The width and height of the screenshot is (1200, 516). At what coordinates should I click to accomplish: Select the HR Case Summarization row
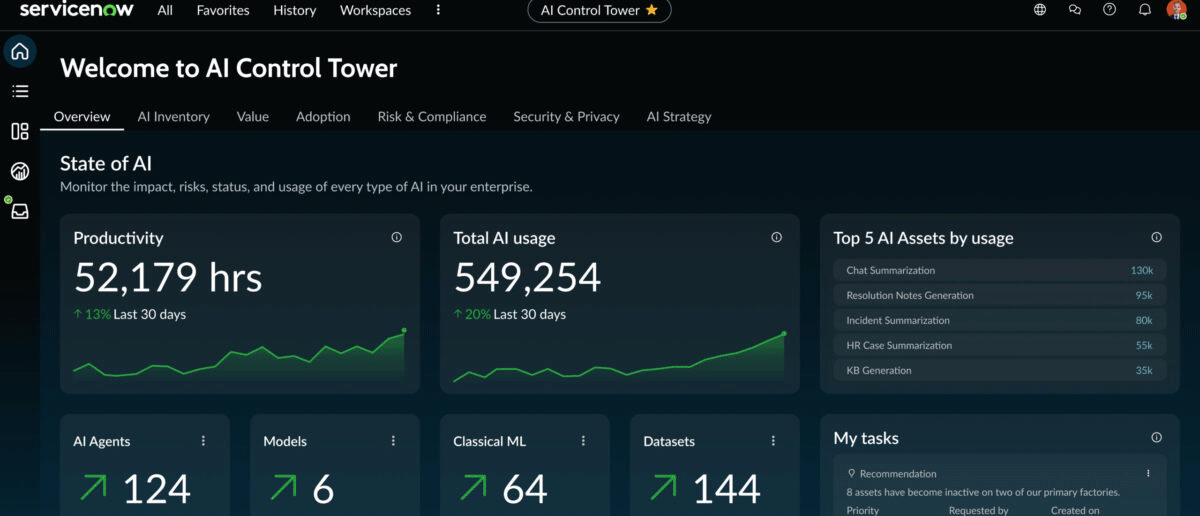[x=999, y=345]
